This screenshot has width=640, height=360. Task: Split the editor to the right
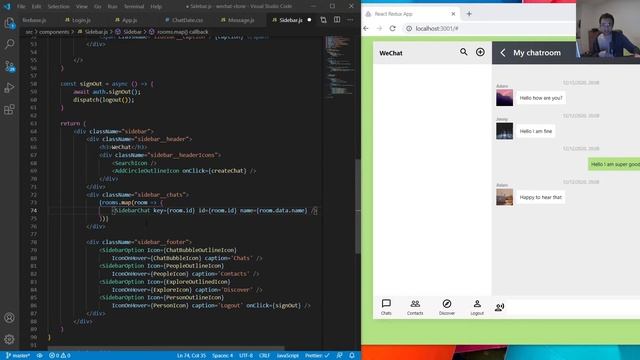[x=337, y=20]
